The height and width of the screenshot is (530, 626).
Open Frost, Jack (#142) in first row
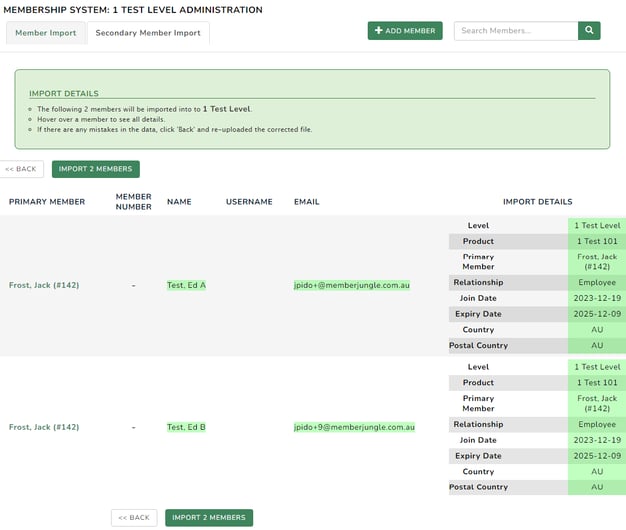point(44,285)
